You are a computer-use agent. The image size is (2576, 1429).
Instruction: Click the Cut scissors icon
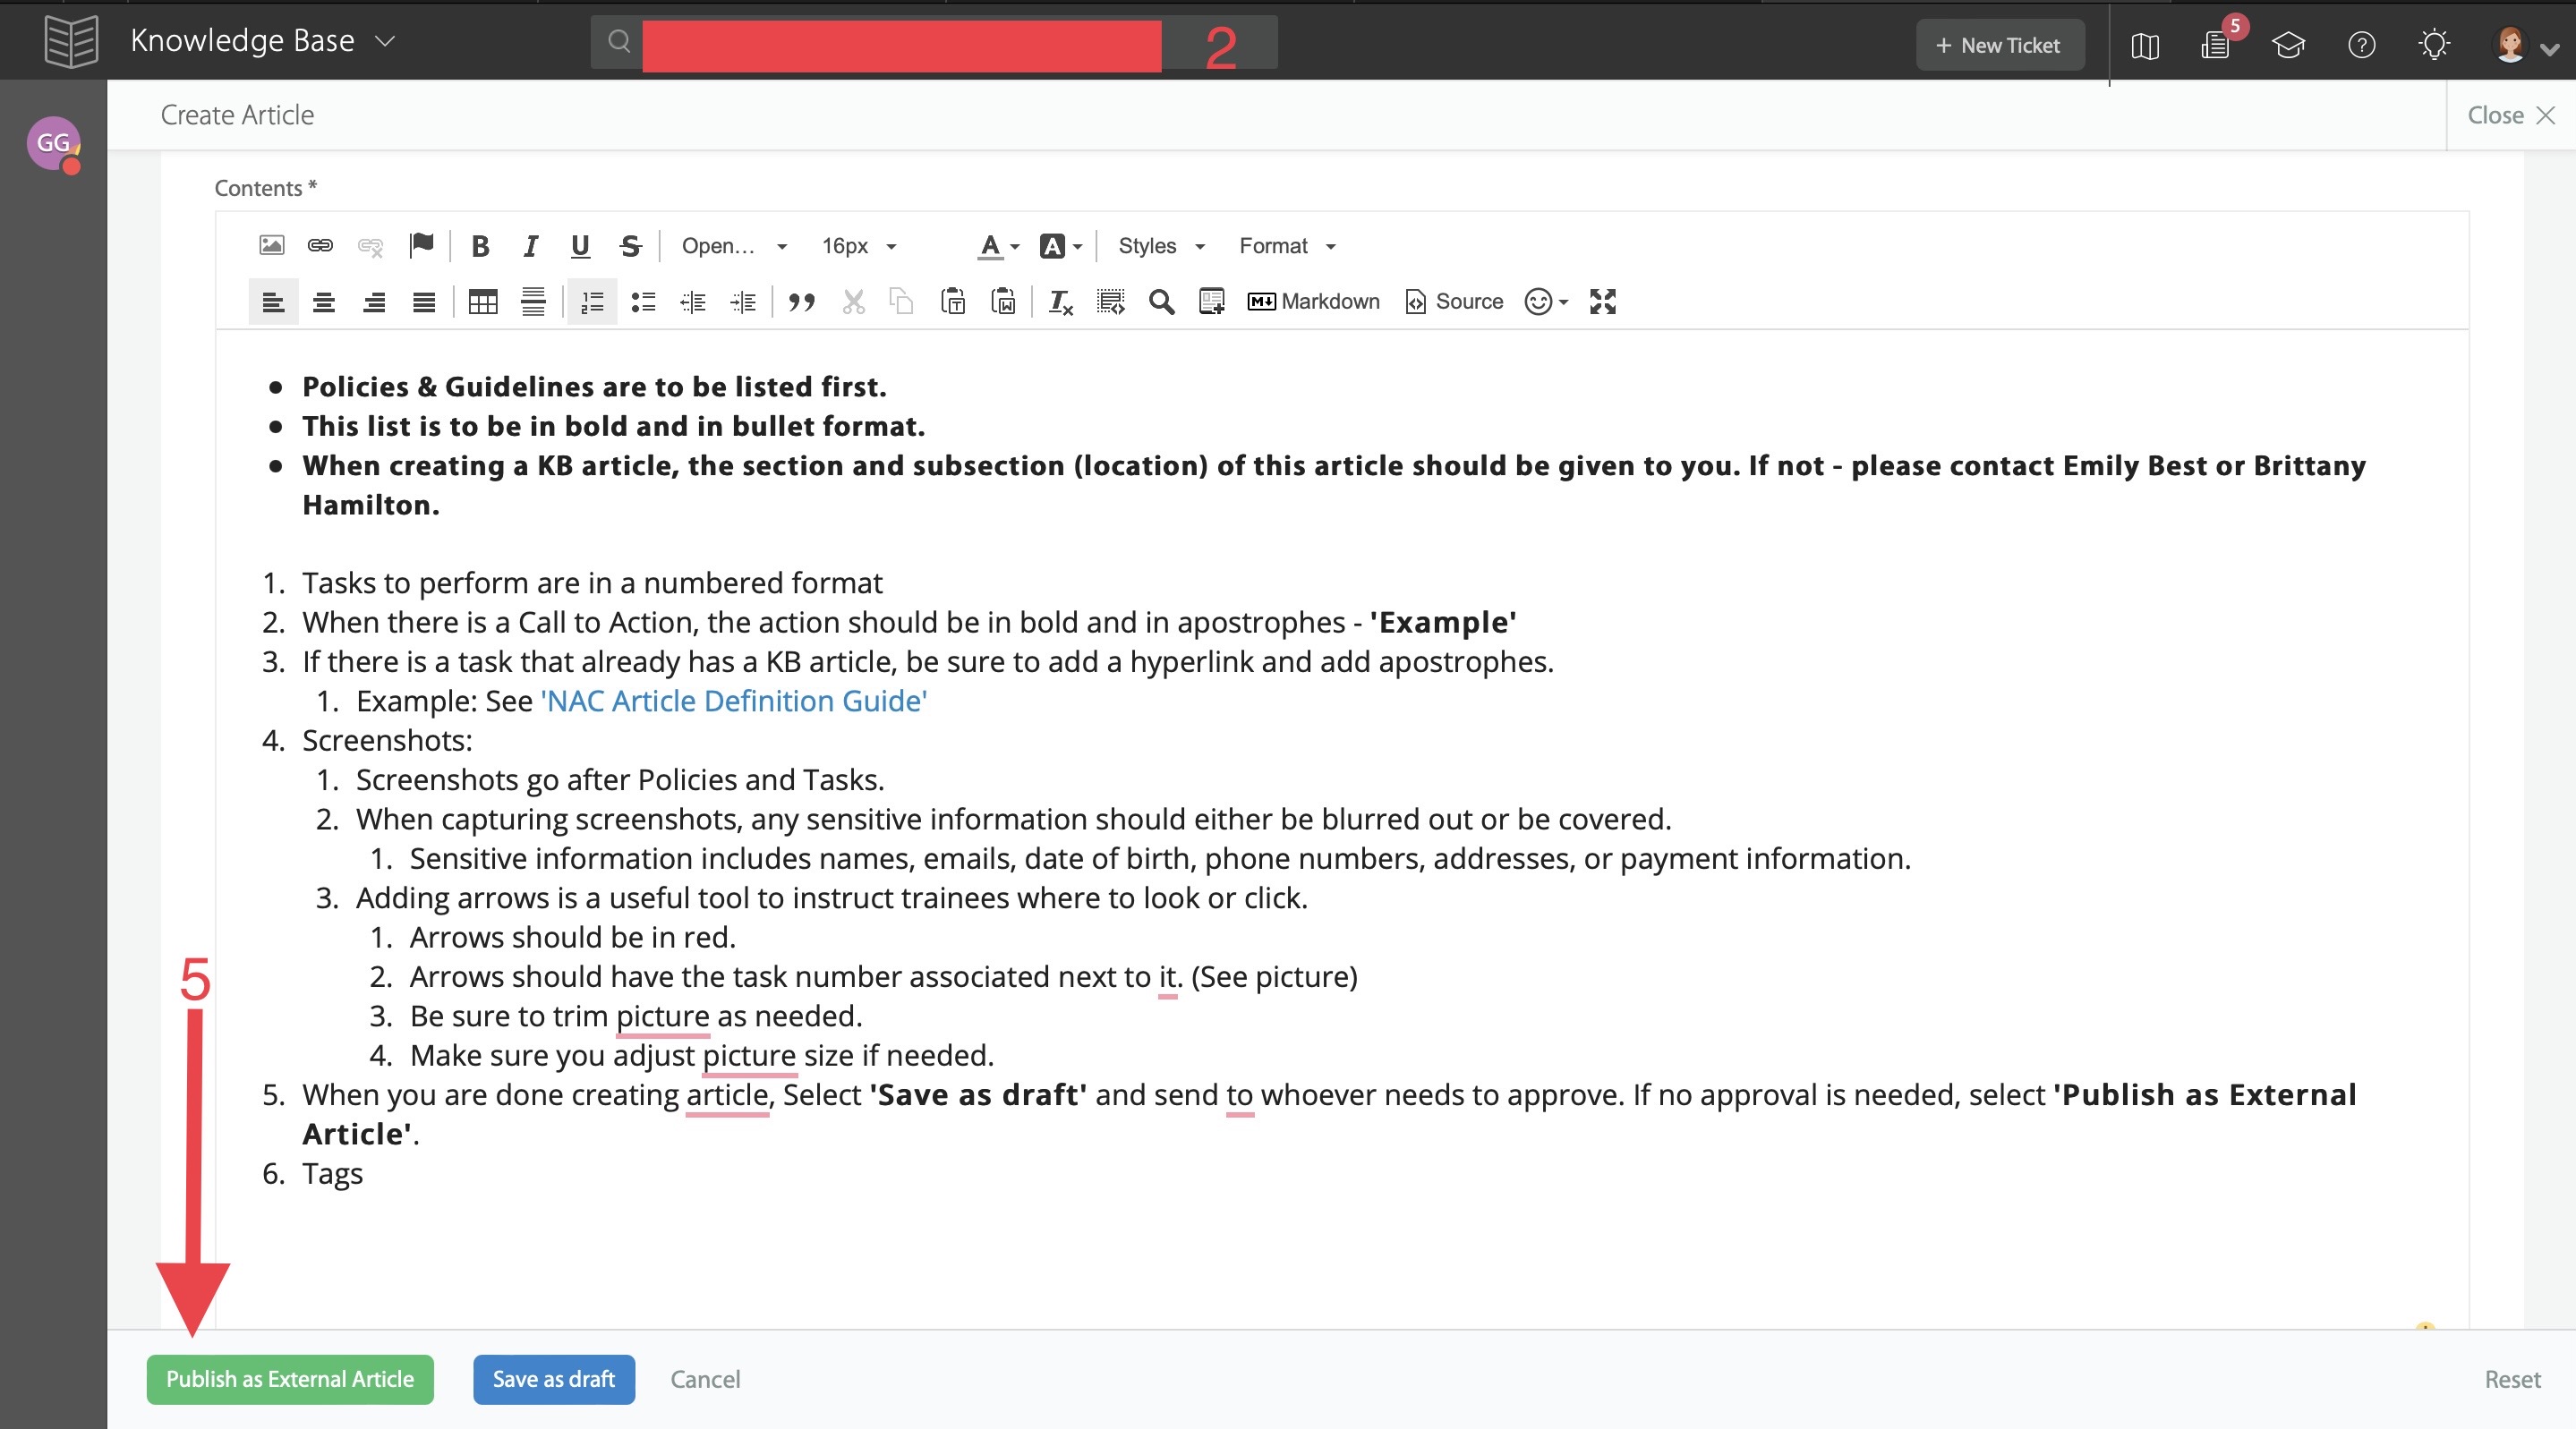click(853, 302)
